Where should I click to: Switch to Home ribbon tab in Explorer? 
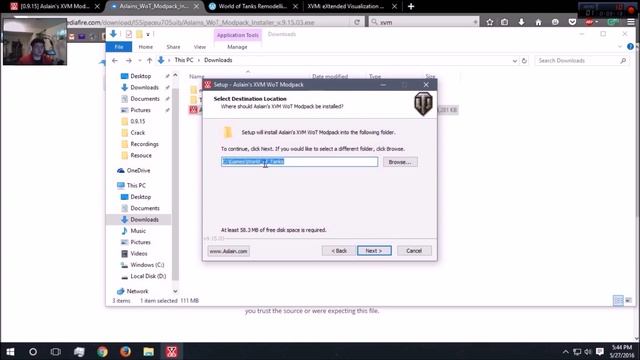[x=146, y=47]
